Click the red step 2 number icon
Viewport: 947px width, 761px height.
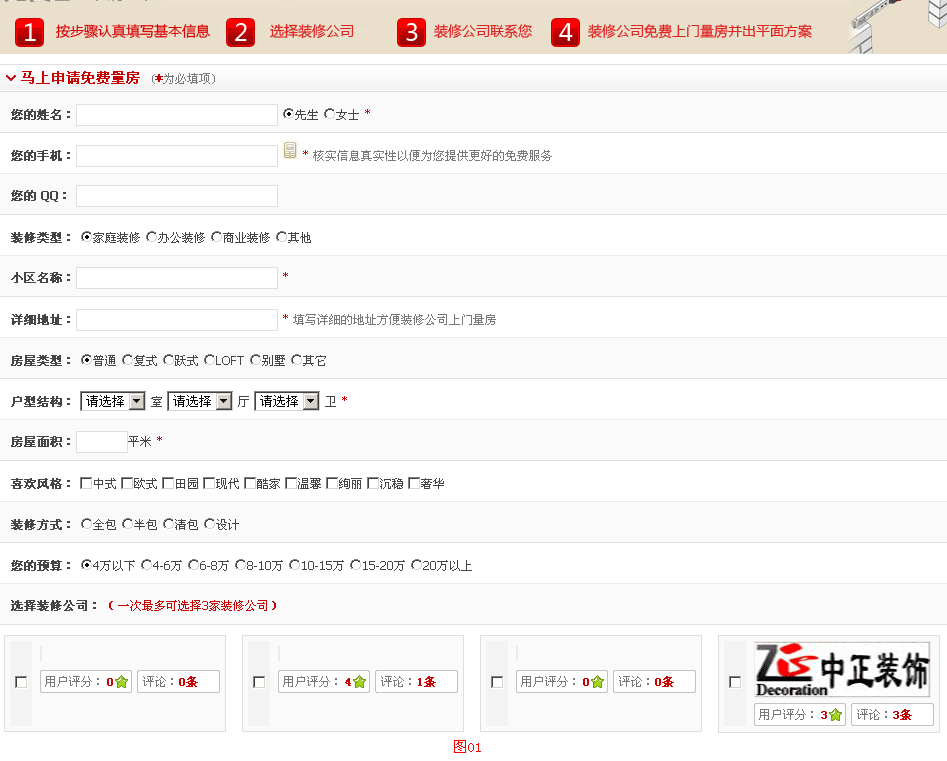240,32
